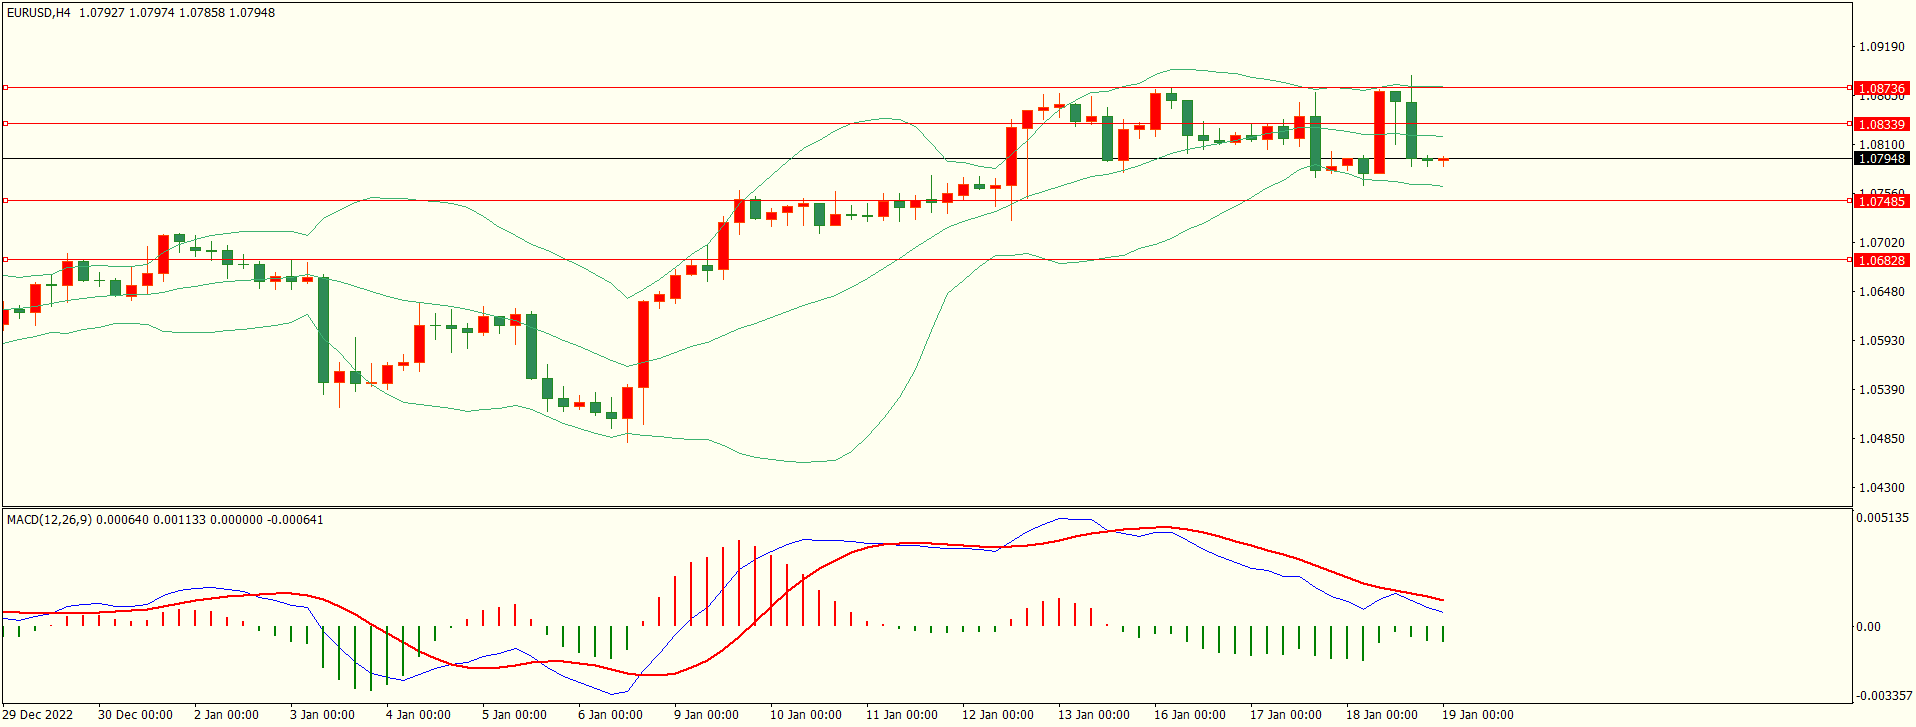
Task: Select the horizontal line at 1.06828 level
Action: (x=927, y=260)
